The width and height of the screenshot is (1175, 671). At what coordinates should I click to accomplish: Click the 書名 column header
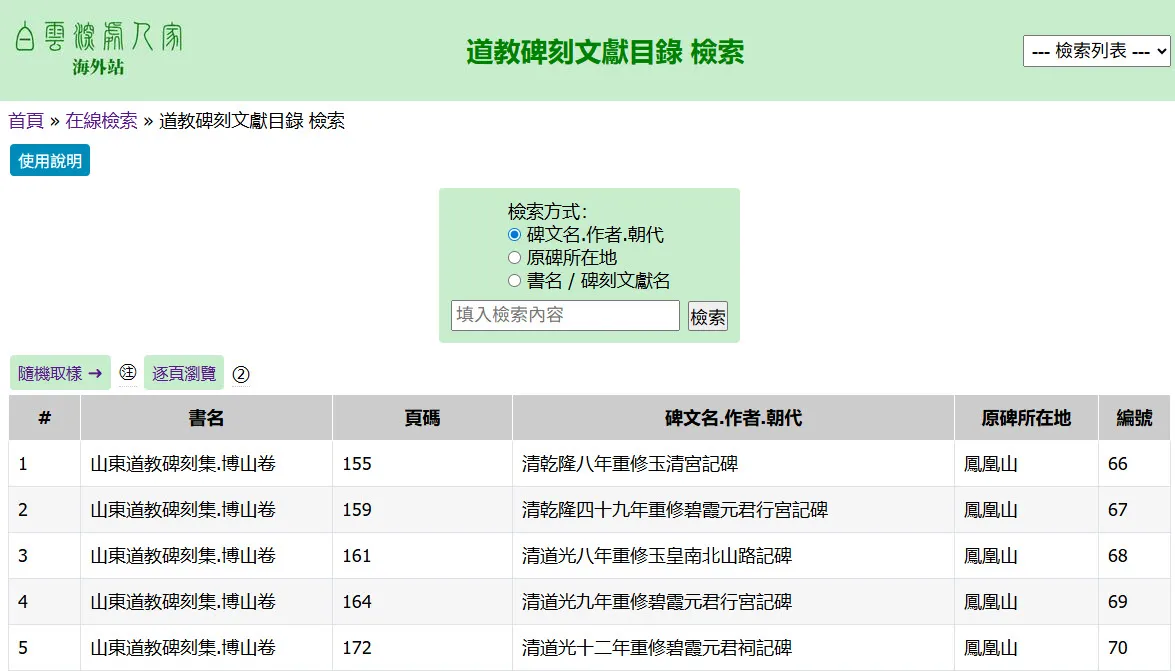click(206, 418)
